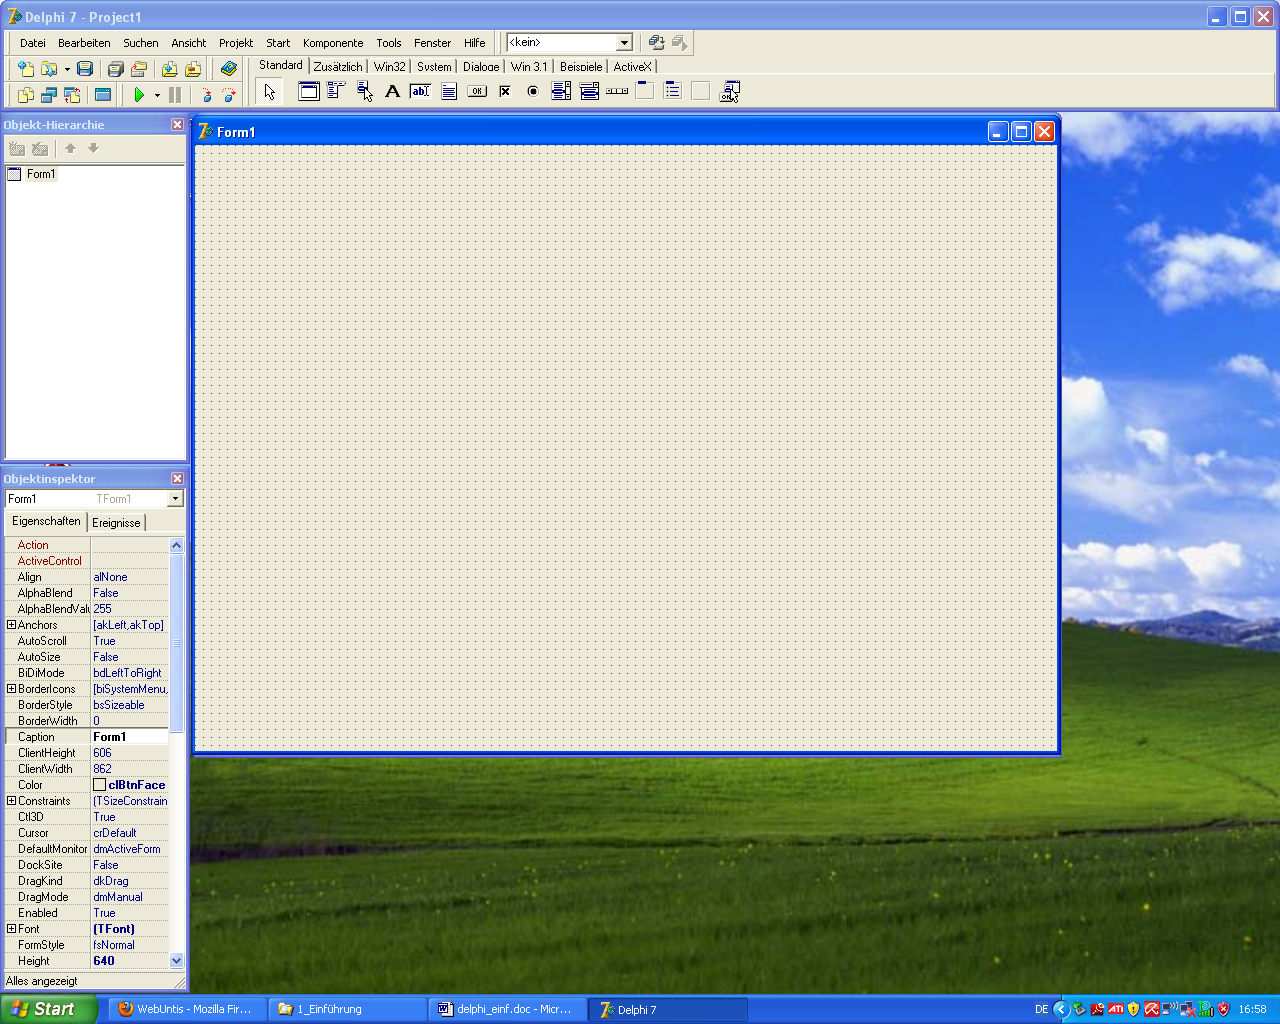Viewport: 1280px width, 1024px height.
Task: Click the Windows Start button
Action: (x=48, y=1009)
